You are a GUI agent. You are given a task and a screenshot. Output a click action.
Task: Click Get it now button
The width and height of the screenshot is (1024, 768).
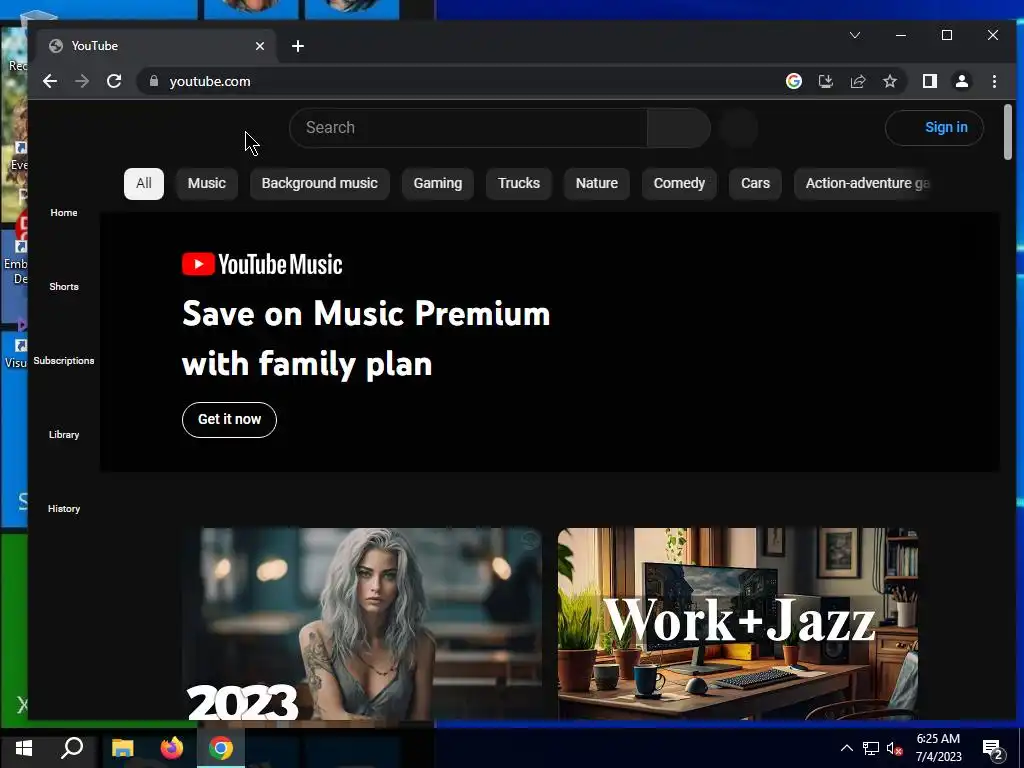point(229,419)
